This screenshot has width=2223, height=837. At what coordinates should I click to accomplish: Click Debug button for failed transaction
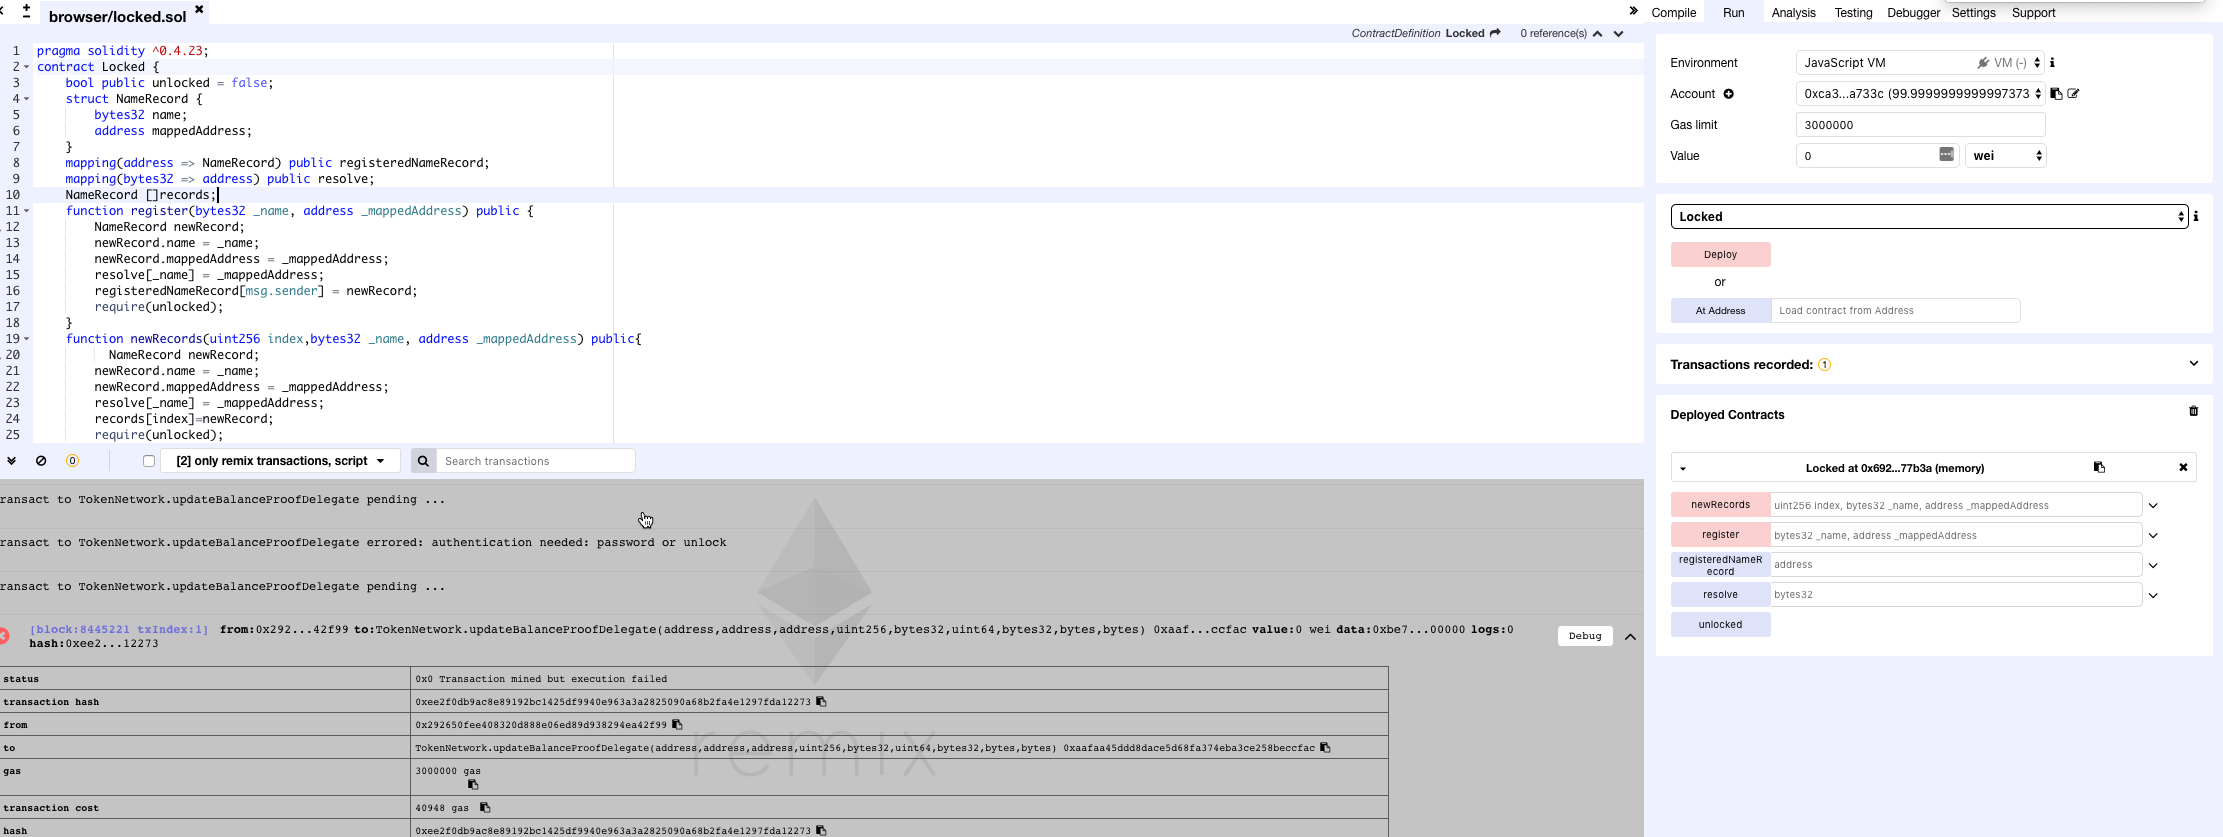(1584, 636)
